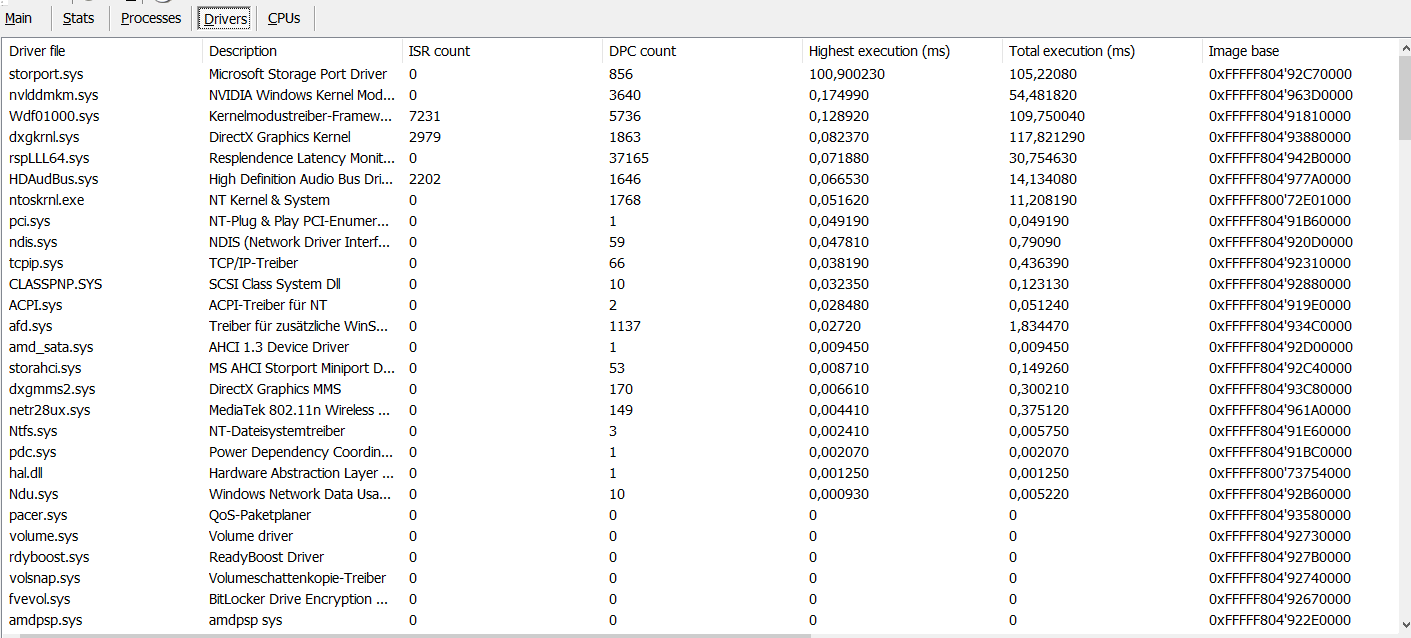
Task: Click the TCP/IP-Treiber description
Action: pos(253,263)
